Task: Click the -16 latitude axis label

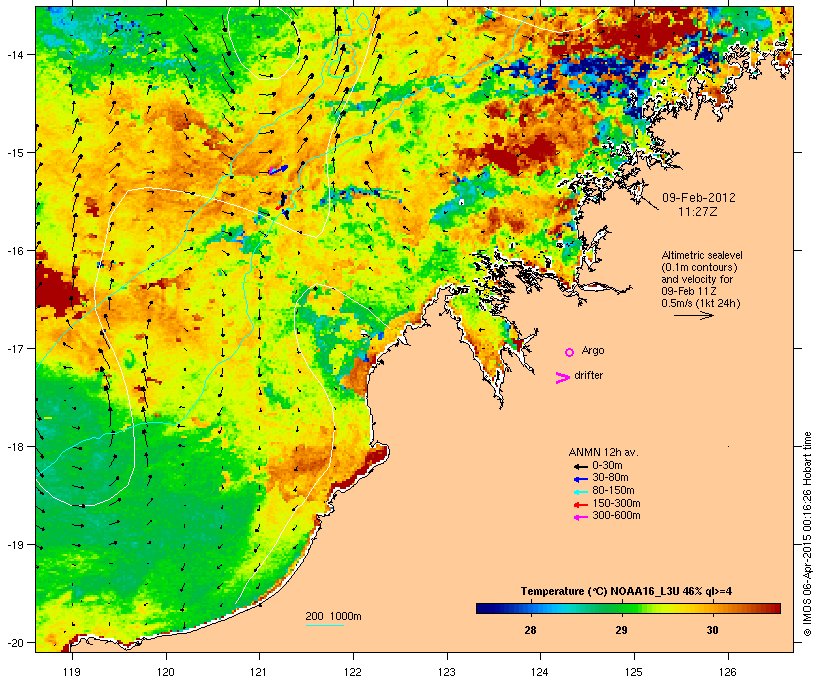Action: click(x=14, y=251)
